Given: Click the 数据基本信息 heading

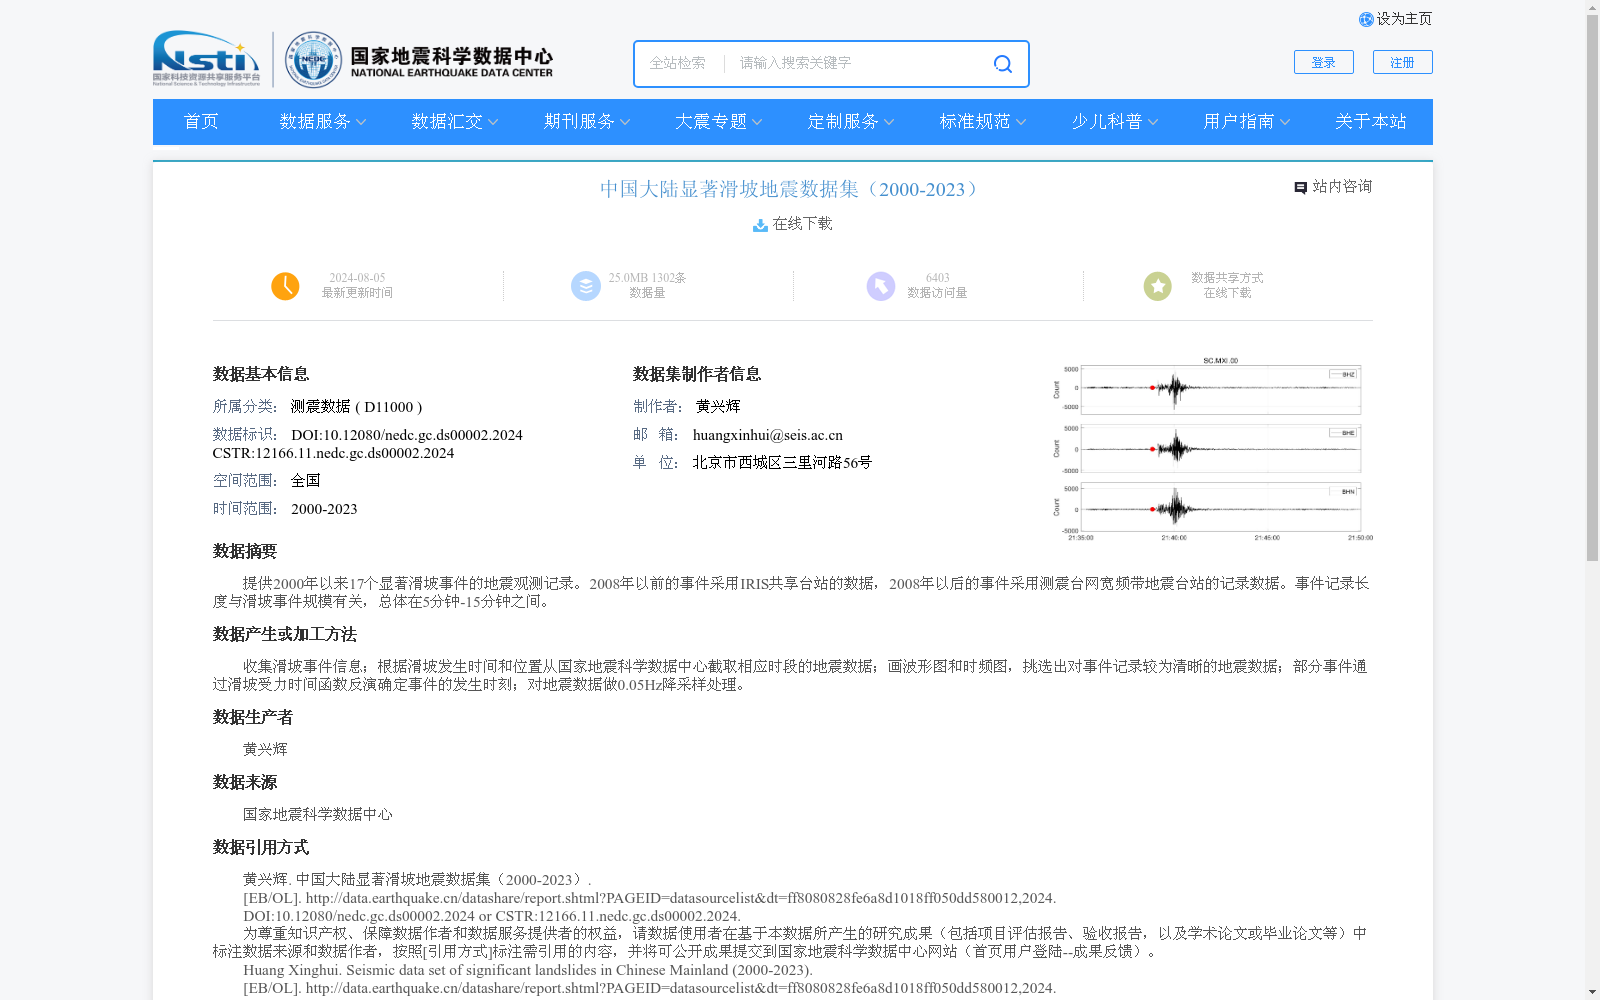Looking at the screenshot, I should [x=261, y=375].
